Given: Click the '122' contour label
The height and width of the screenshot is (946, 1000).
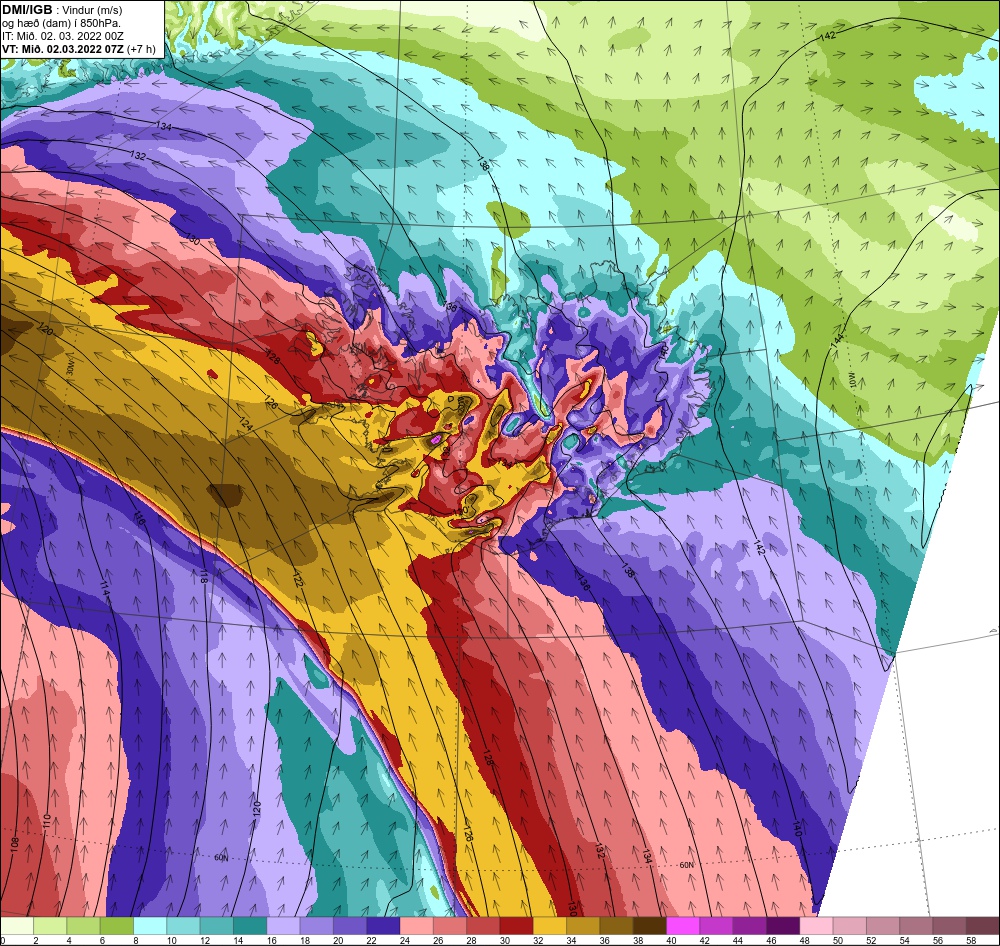Looking at the screenshot, I should 297,580.
